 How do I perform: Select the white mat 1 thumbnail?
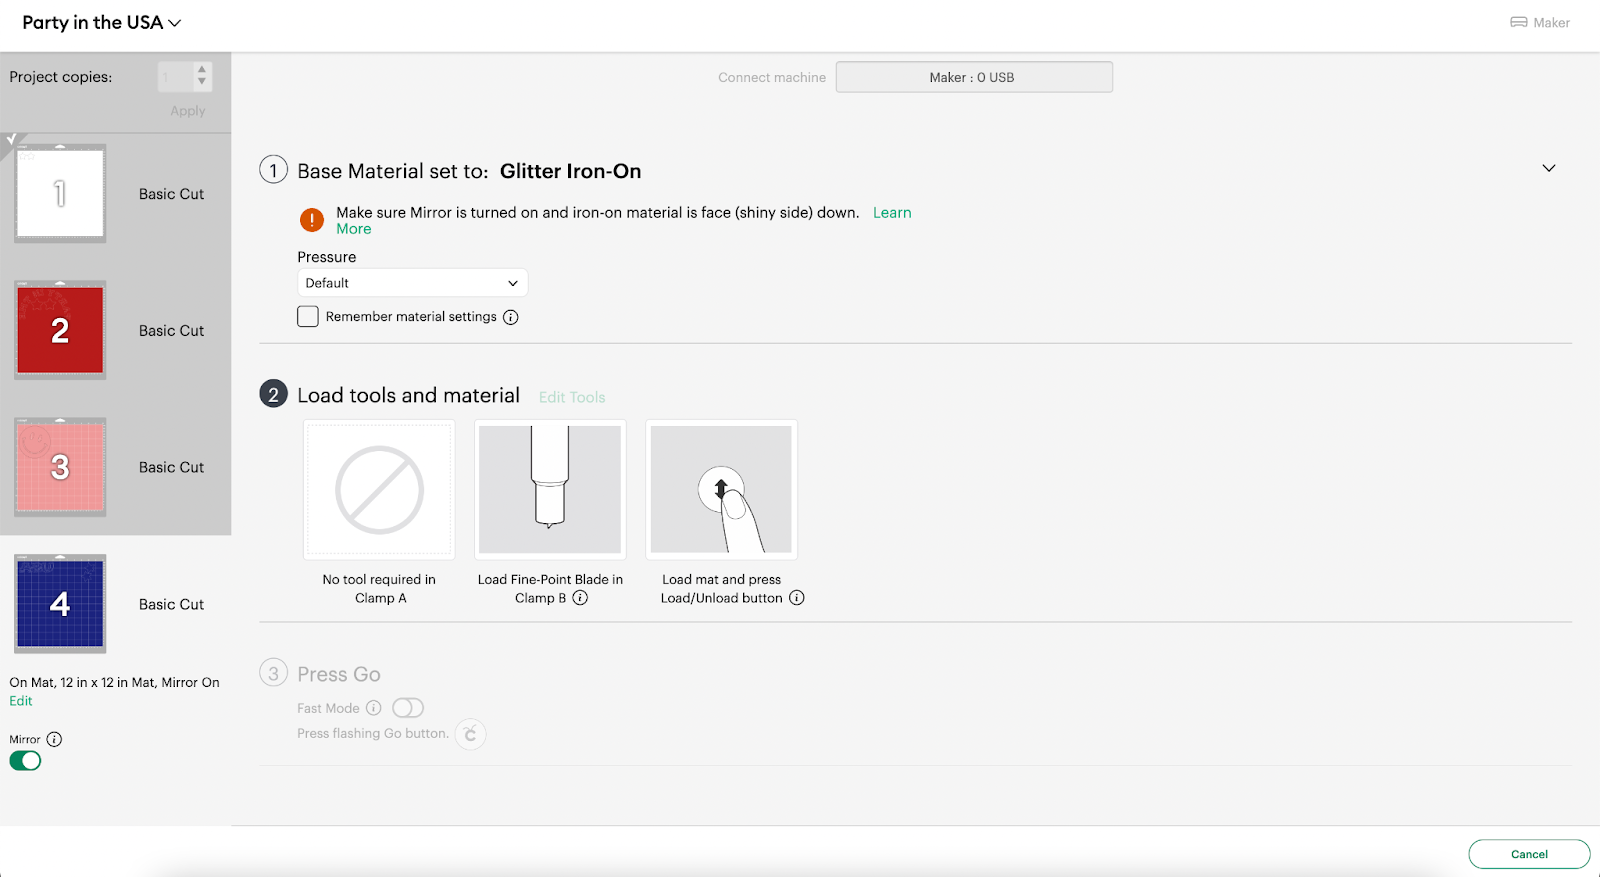(60, 194)
